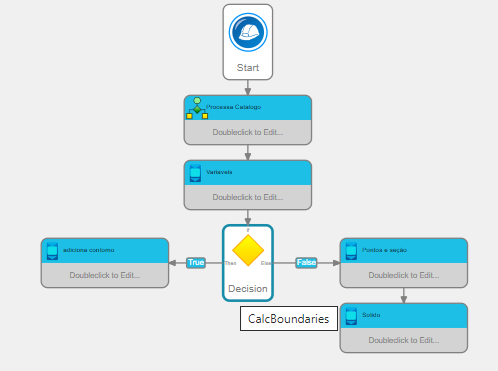Click the False branch label

[x=306, y=263]
